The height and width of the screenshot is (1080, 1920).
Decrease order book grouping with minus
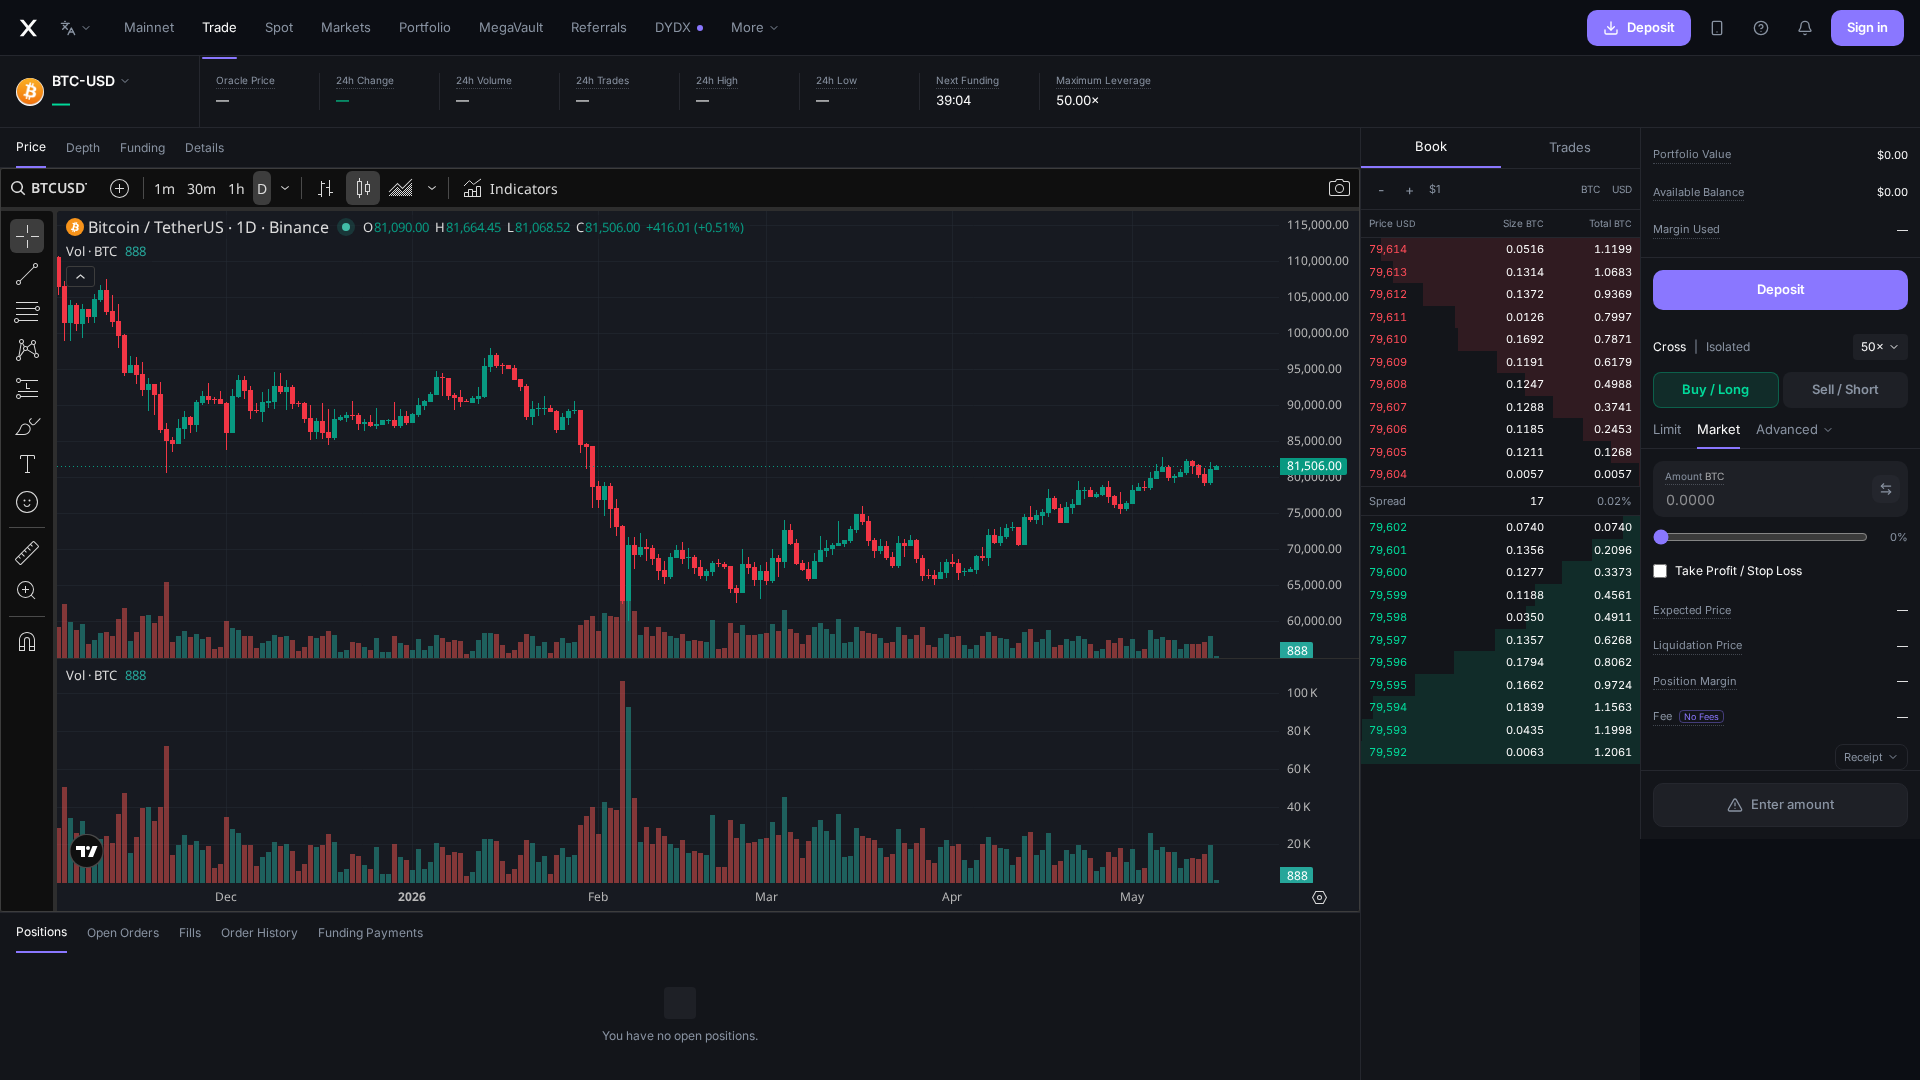click(x=1381, y=190)
